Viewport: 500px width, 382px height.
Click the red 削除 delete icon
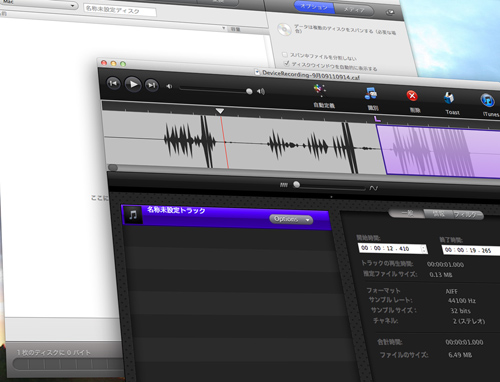coord(412,96)
